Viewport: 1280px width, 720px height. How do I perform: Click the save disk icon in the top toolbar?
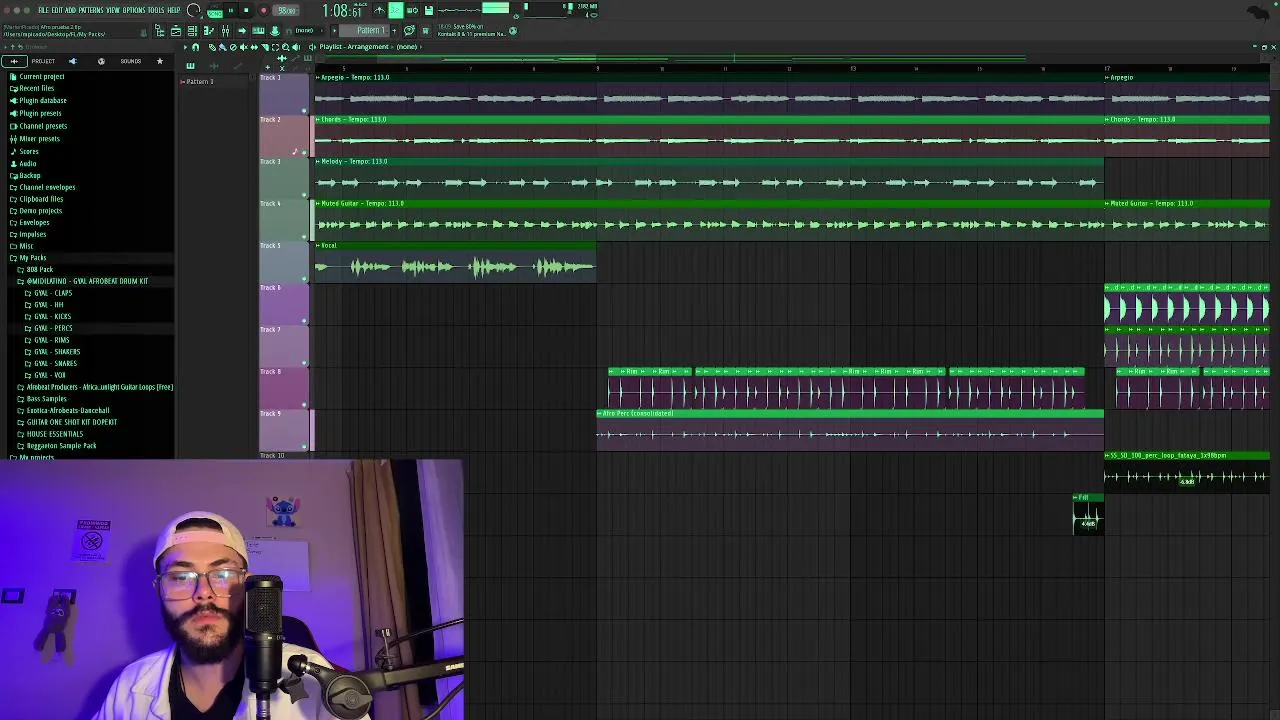pos(429,10)
